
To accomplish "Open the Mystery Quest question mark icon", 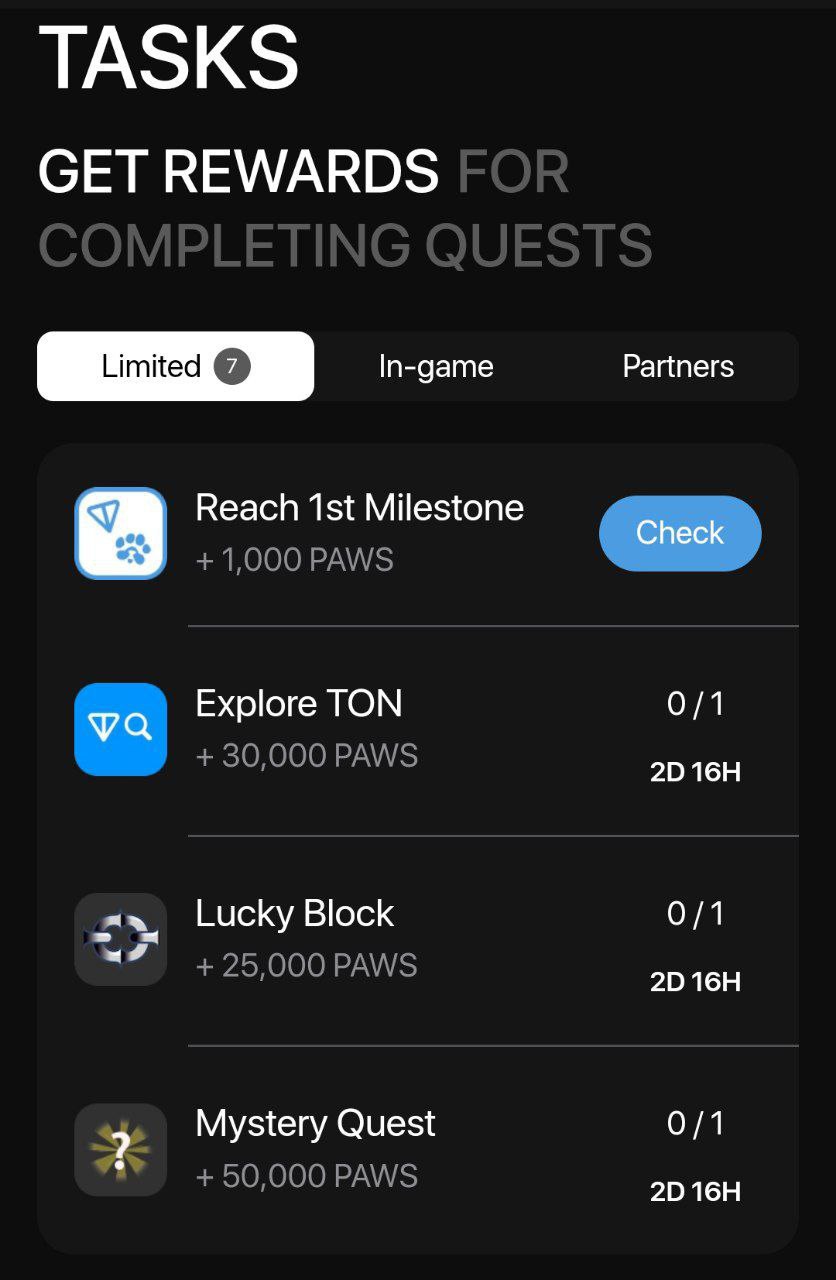I will point(121,1149).
